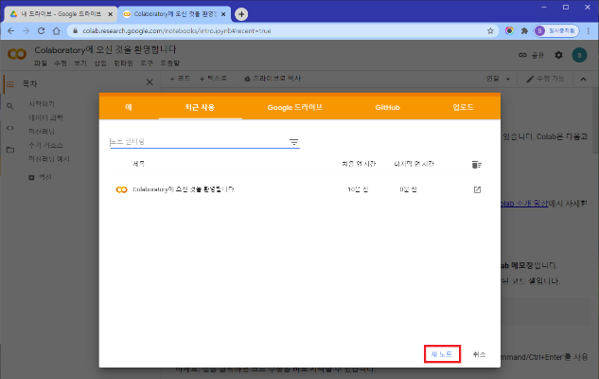Image resolution: width=599 pixels, height=379 pixels.
Task: Click Copy to Drive (드라이브로 복사) button
Action: click(272, 78)
